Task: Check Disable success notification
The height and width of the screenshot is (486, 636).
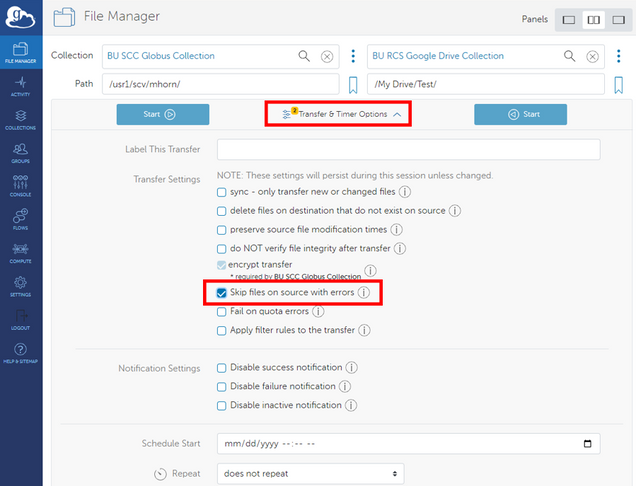Action: coord(221,368)
